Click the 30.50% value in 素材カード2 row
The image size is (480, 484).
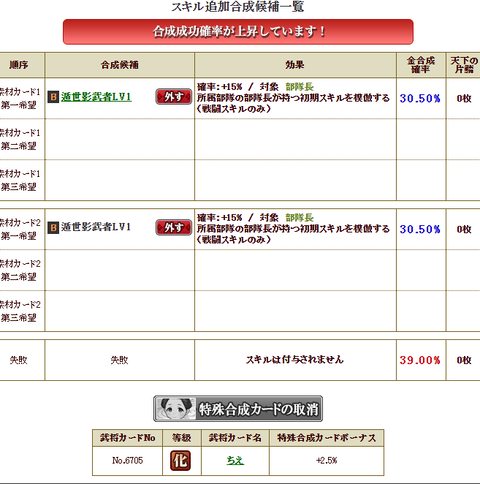coord(420,229)
